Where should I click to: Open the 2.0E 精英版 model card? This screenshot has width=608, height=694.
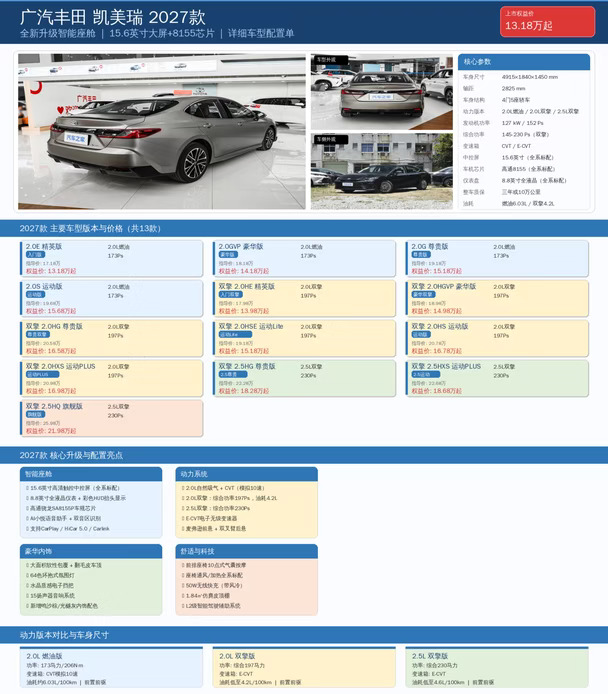[112, 258]
